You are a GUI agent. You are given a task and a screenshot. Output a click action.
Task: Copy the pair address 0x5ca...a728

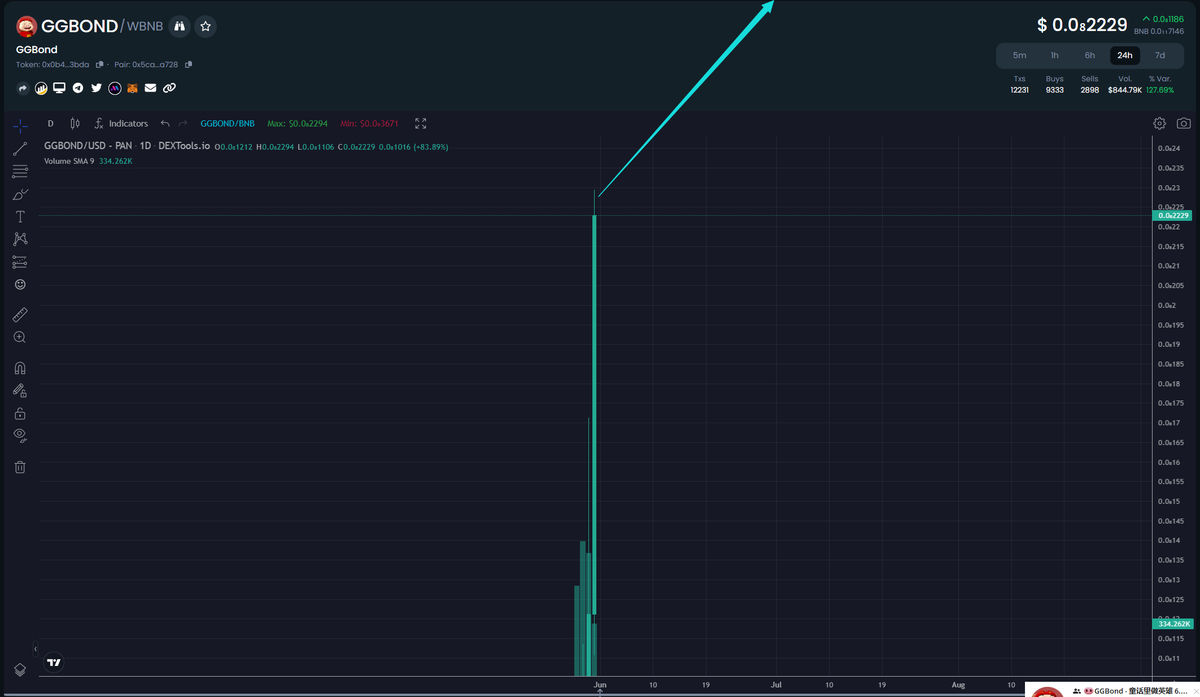(x=187, y=64)
